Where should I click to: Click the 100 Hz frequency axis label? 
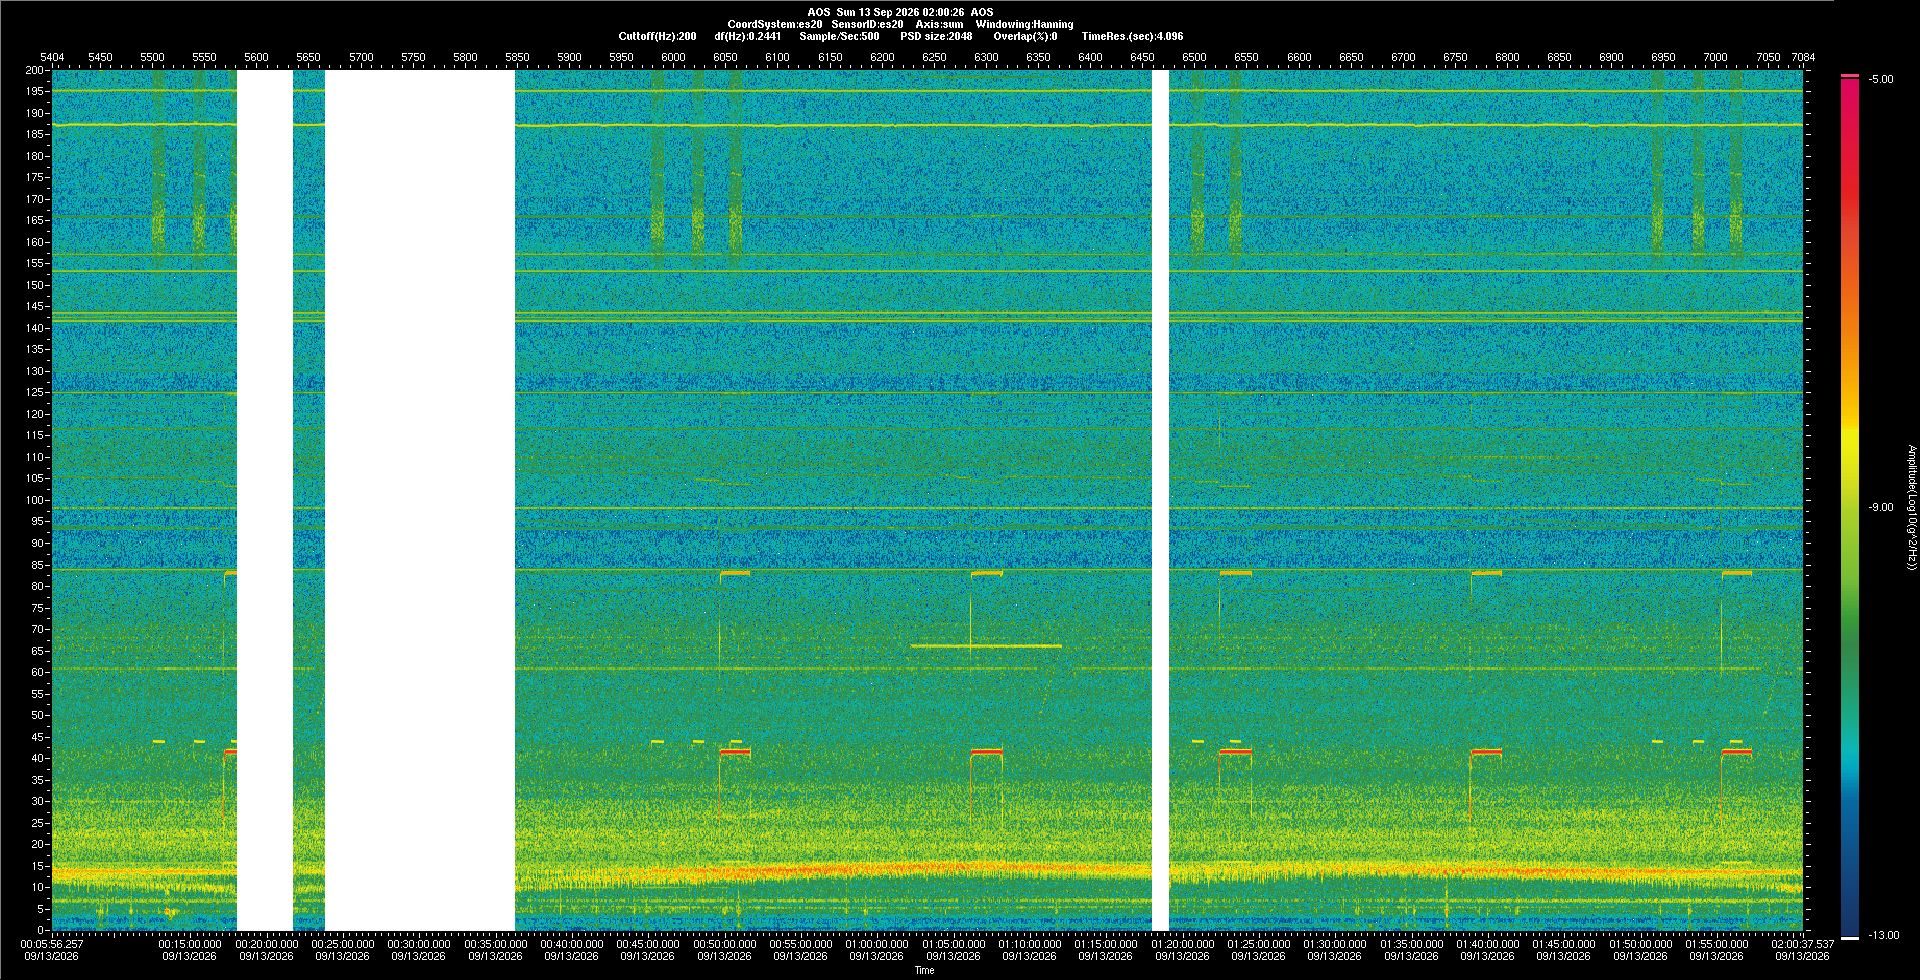point(35,500)
